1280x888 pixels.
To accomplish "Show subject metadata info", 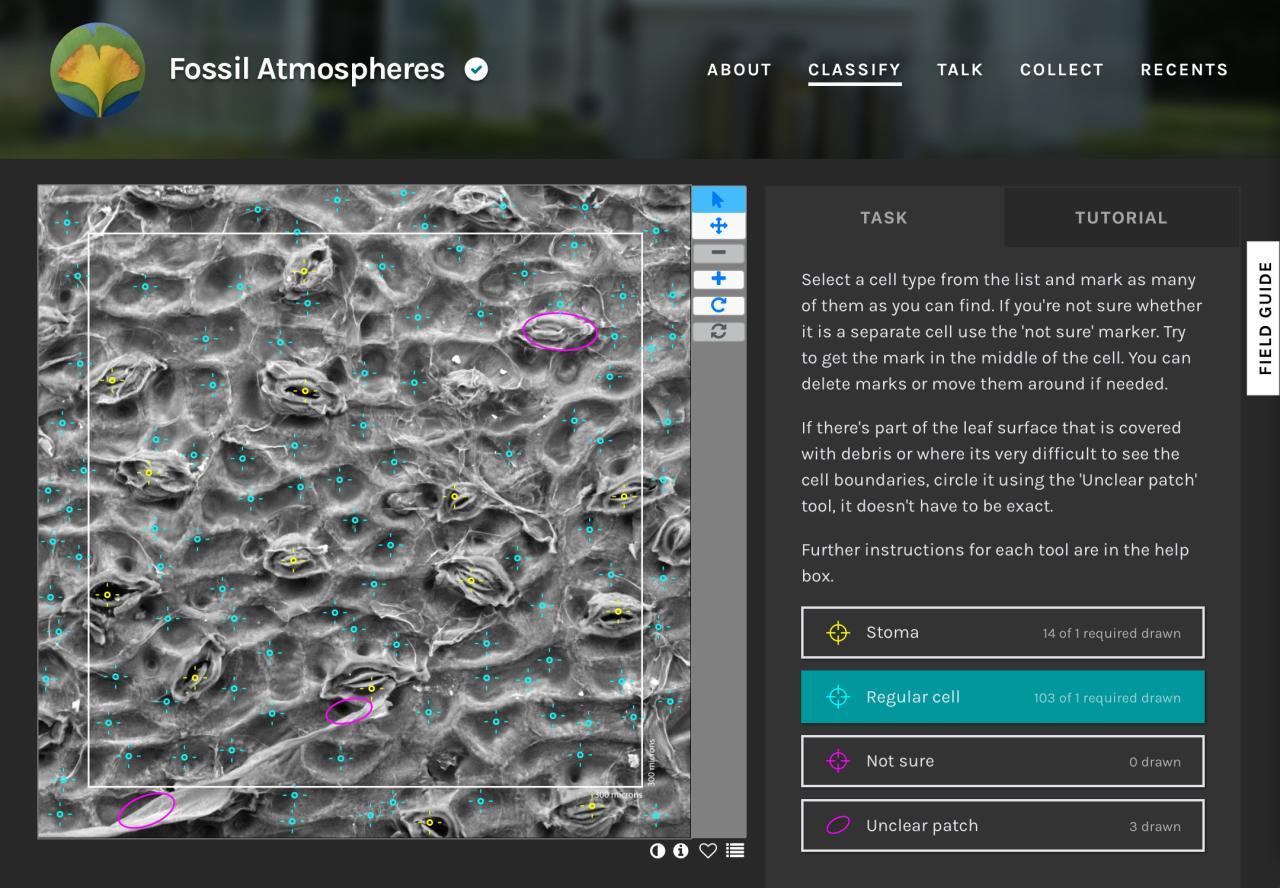I will click(x=681, y=851).
